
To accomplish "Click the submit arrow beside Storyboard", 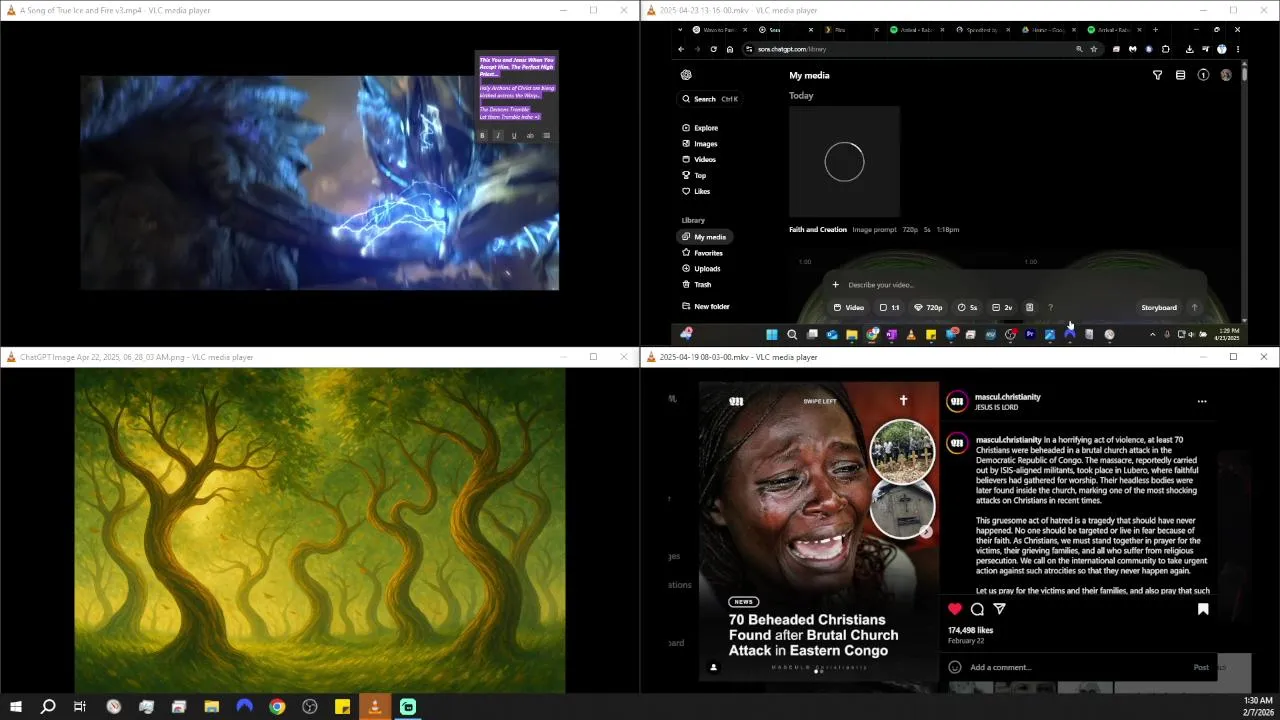I will [1194, 308].
